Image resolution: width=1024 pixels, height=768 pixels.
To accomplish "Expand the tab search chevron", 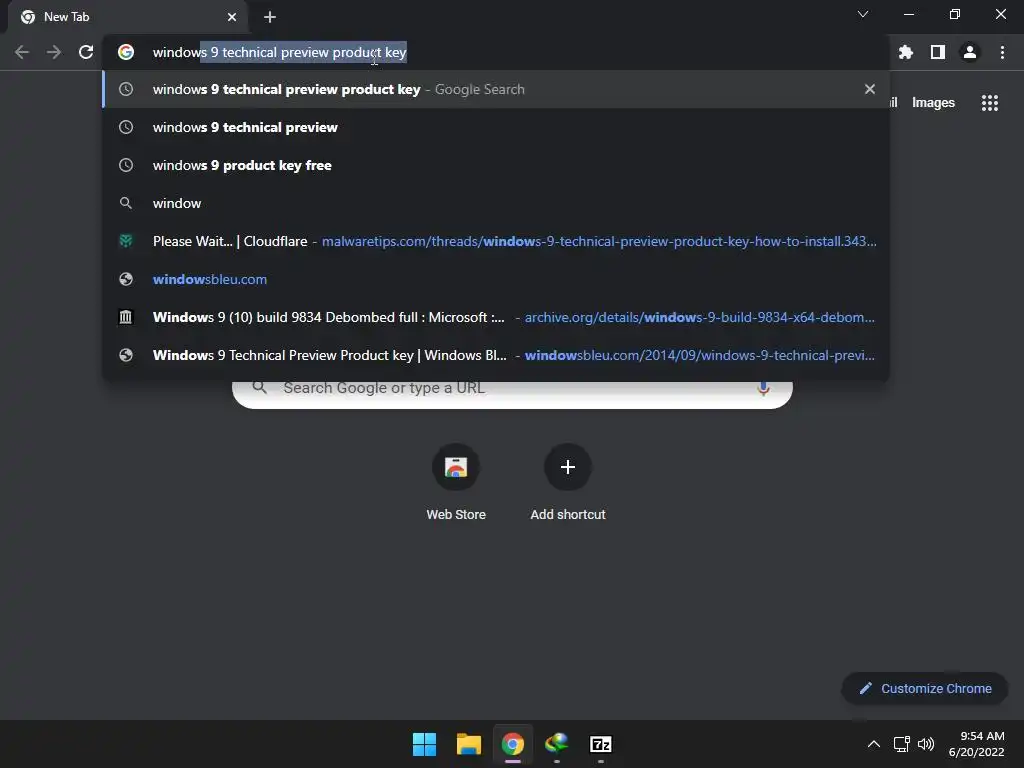I will [x=863, y=14].
